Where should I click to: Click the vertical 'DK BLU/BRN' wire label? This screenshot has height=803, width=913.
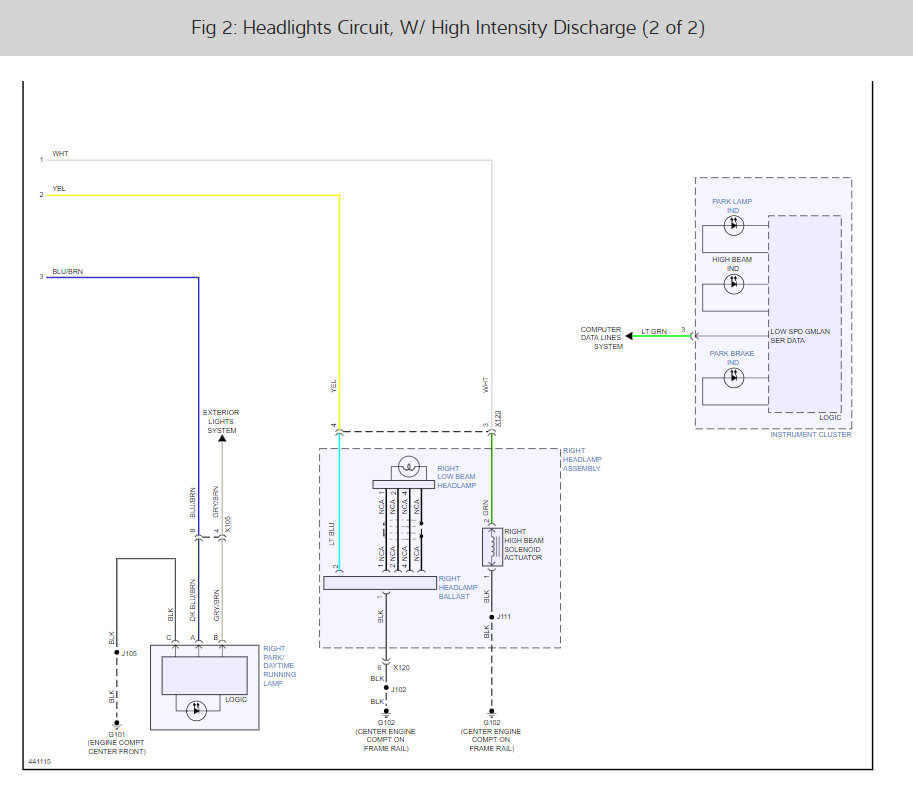click(x=193, y=600)
